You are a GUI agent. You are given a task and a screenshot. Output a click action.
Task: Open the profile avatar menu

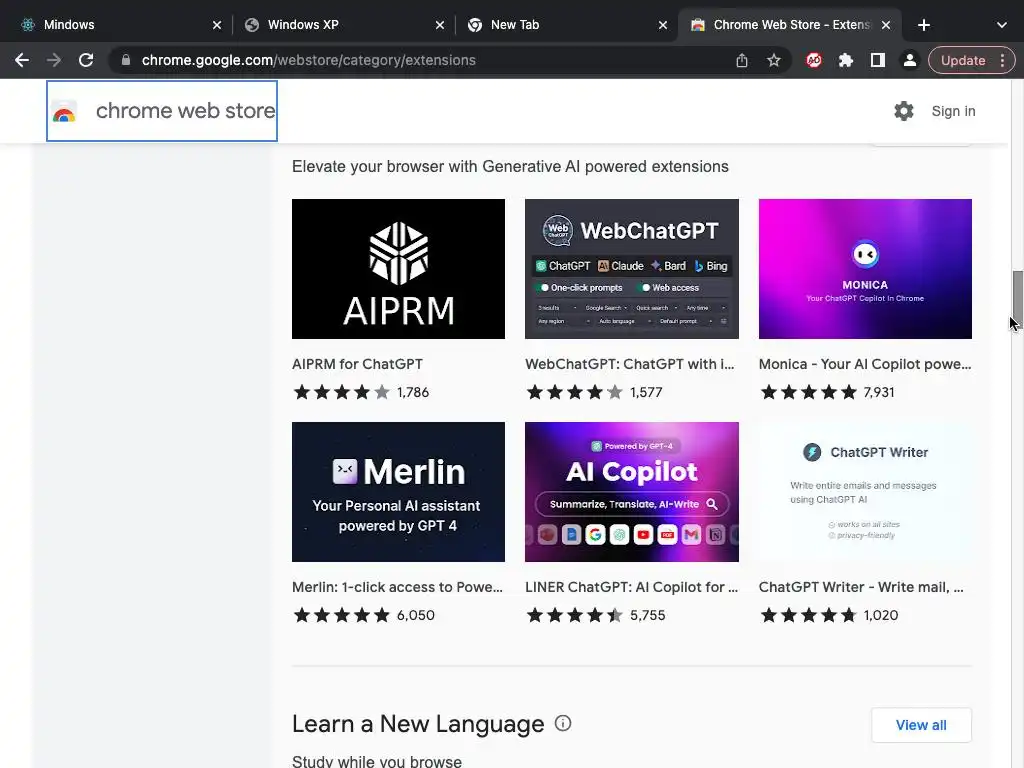(909, 61)
